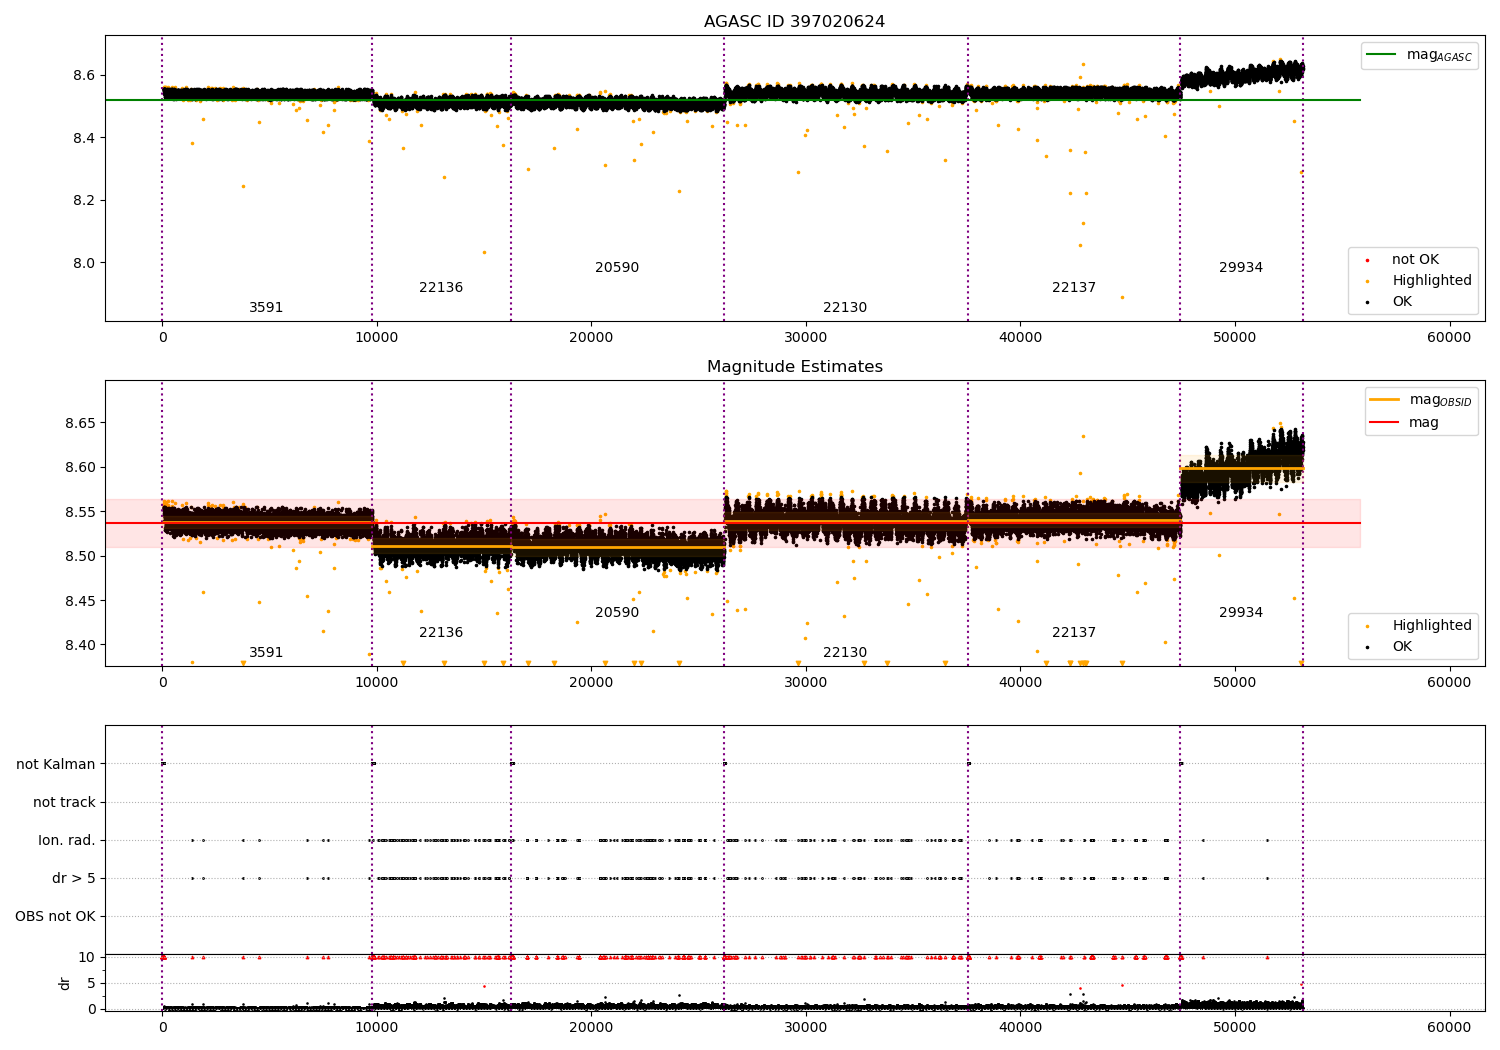Click obsid label 29934 in Magnitude Estimates plot
This screenshot has width=1500, height=1050.
tap(1241, 613)
